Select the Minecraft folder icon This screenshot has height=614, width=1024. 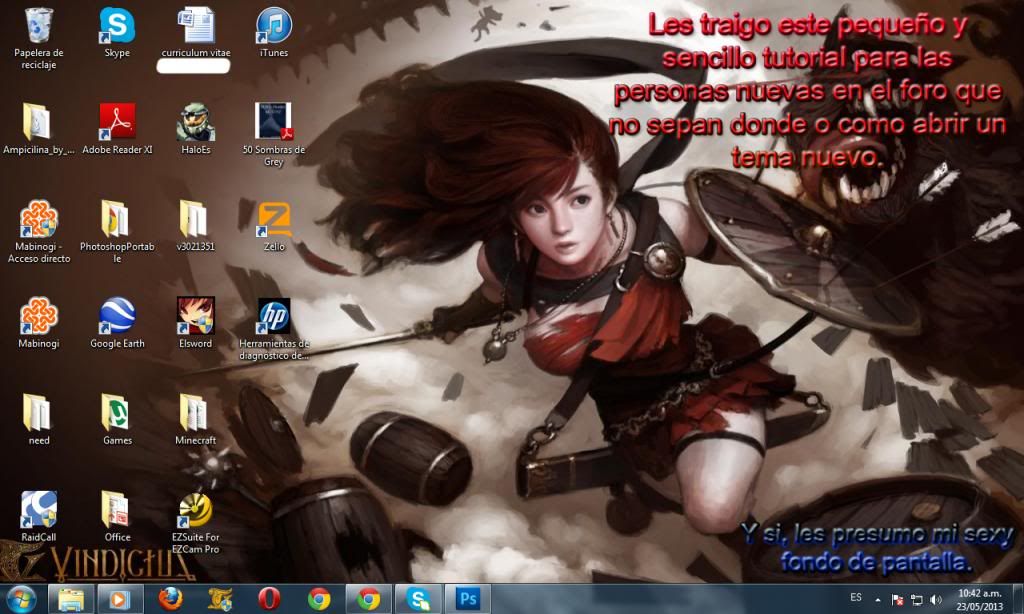[x=195, y=413]
